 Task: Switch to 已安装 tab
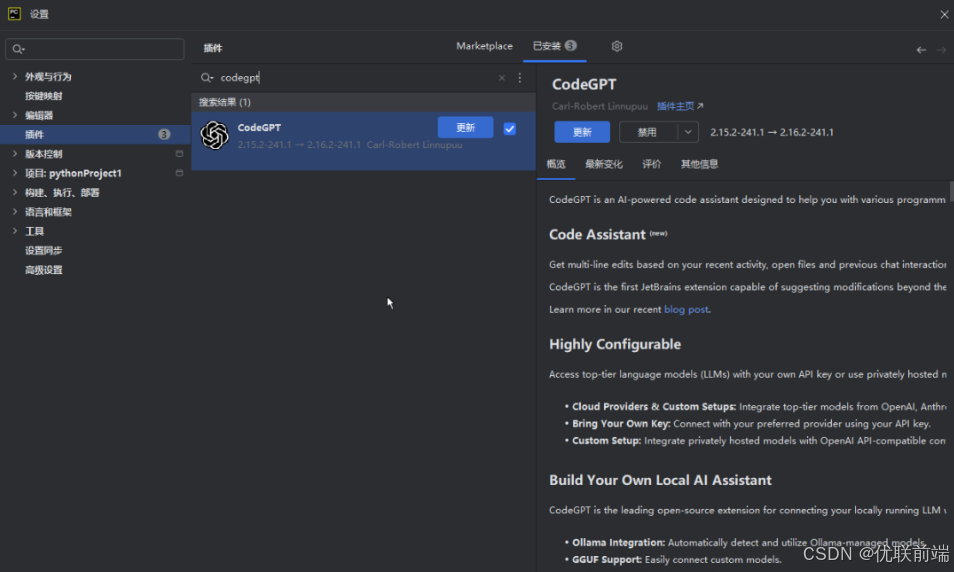[554, 46]
